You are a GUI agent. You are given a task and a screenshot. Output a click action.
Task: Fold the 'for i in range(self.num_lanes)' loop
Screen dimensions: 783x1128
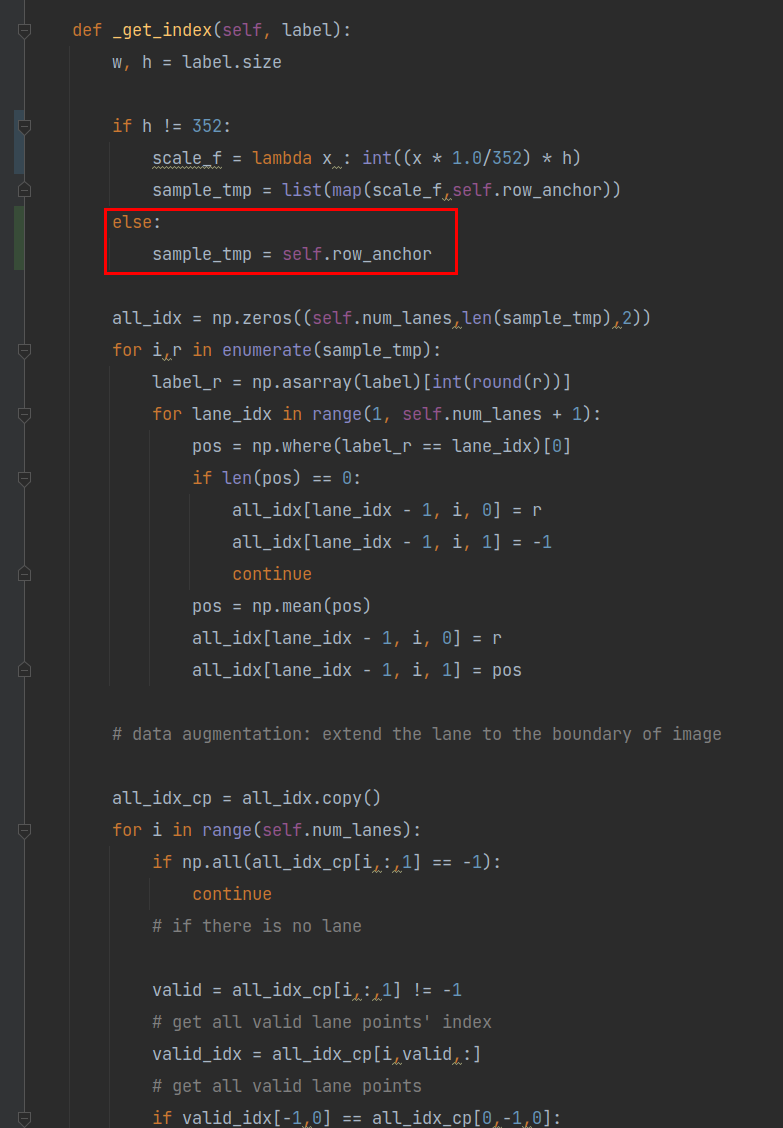(x=24, y=830)
